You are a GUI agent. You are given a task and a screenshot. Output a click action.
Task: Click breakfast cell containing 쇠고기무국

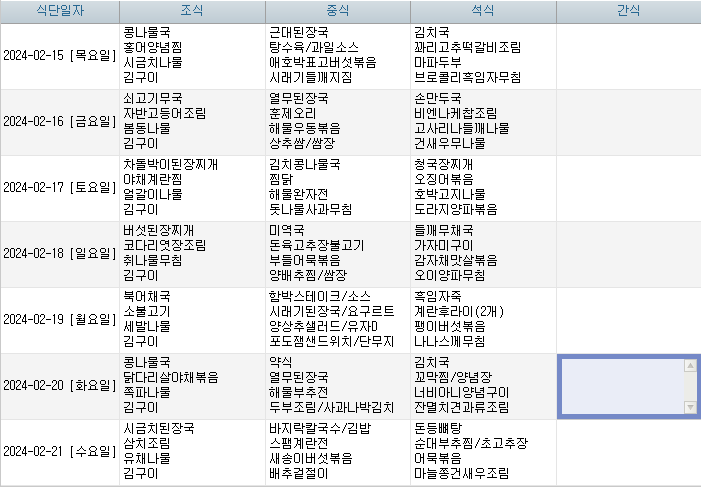(192, 122)
